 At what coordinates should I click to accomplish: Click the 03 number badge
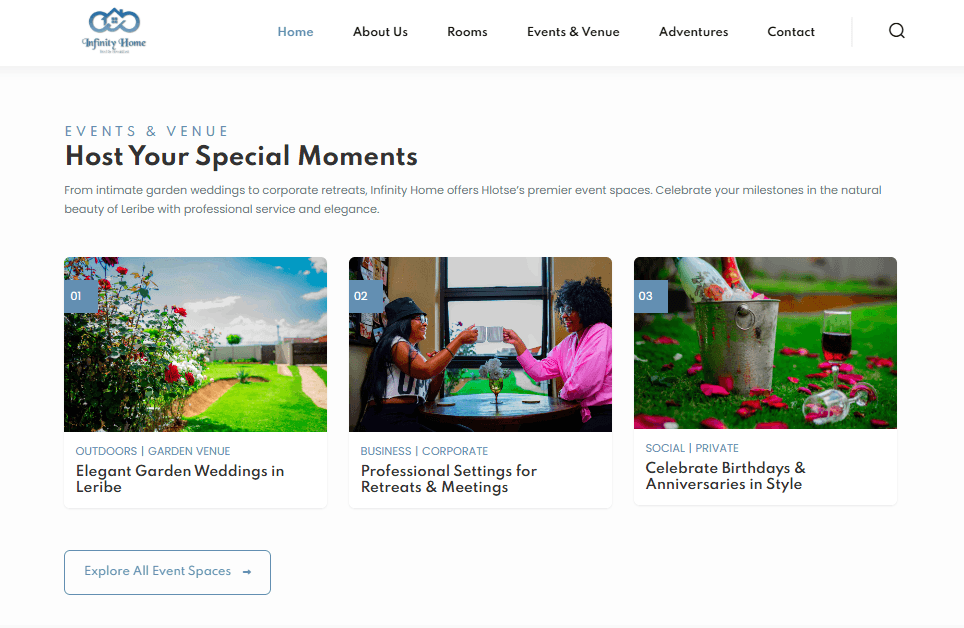point(650,296)
